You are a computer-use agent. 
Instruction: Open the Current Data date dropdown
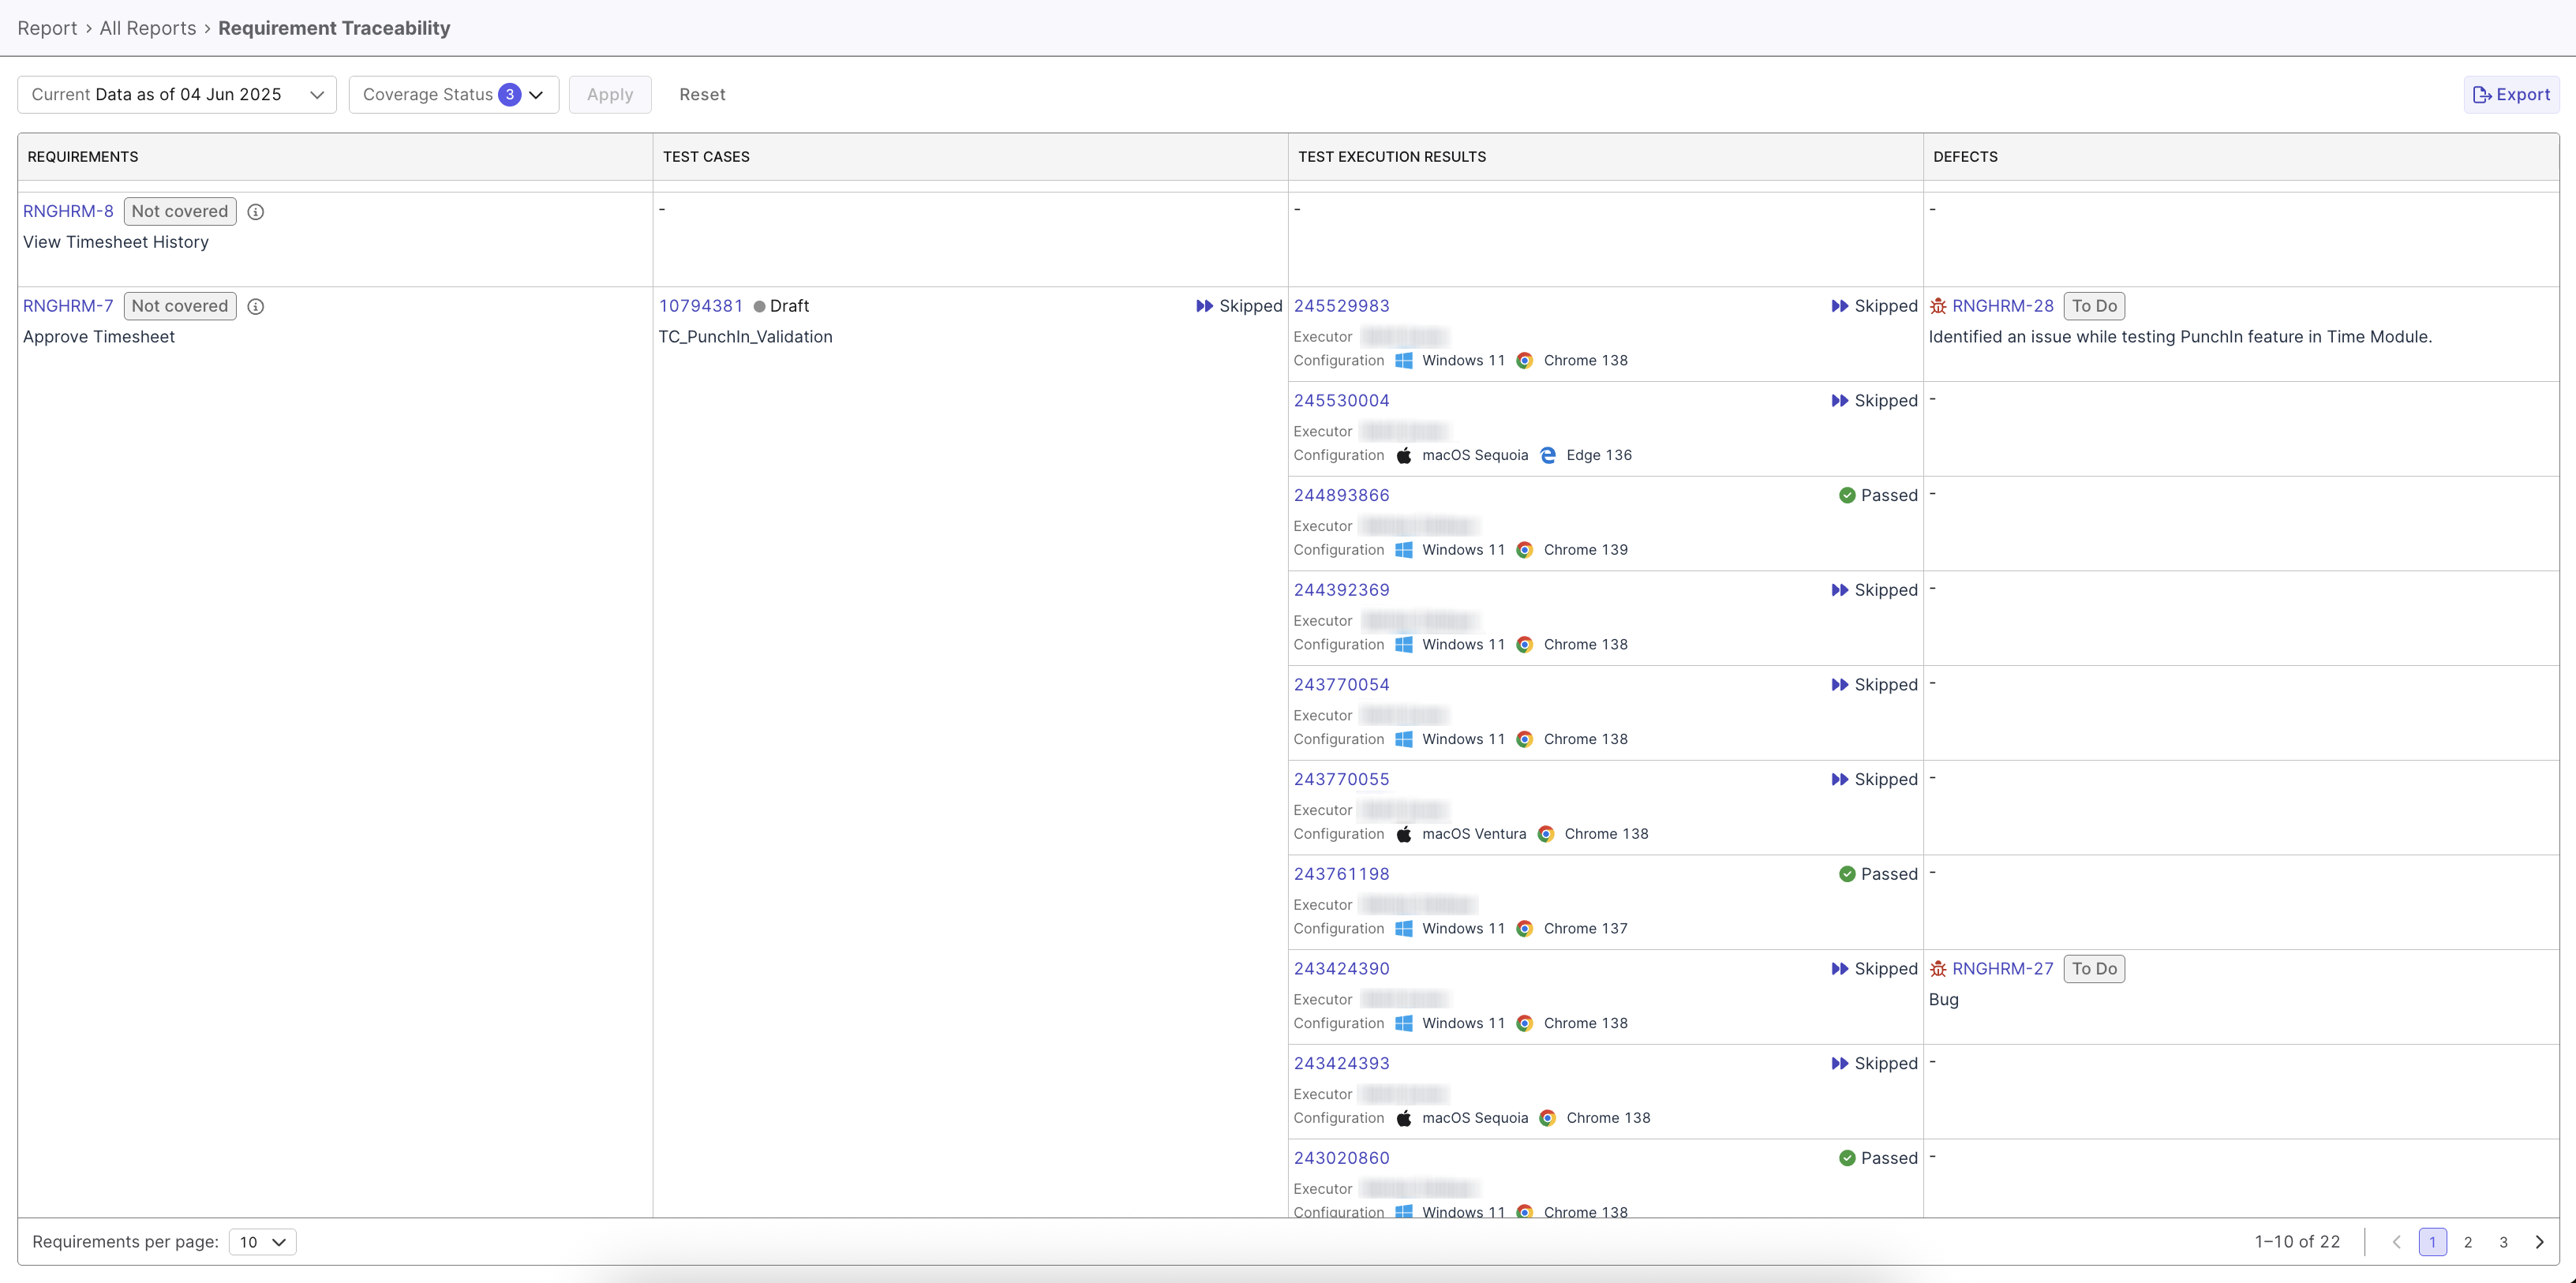pos(177,95)
